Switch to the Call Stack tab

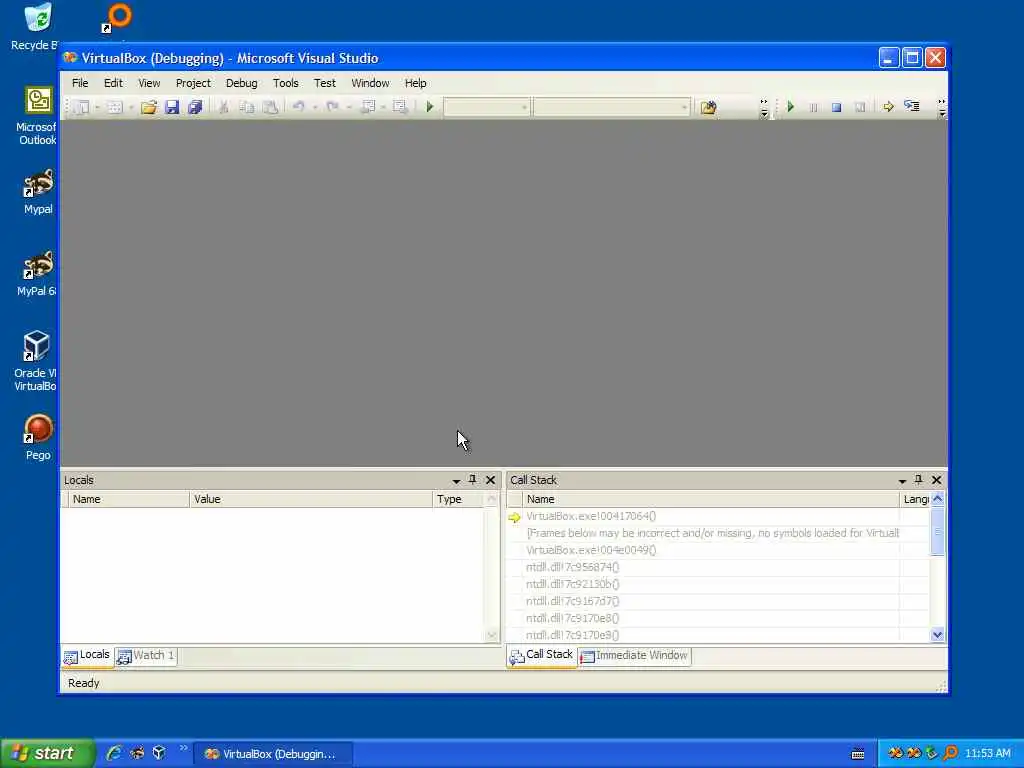tap(541, 656)
